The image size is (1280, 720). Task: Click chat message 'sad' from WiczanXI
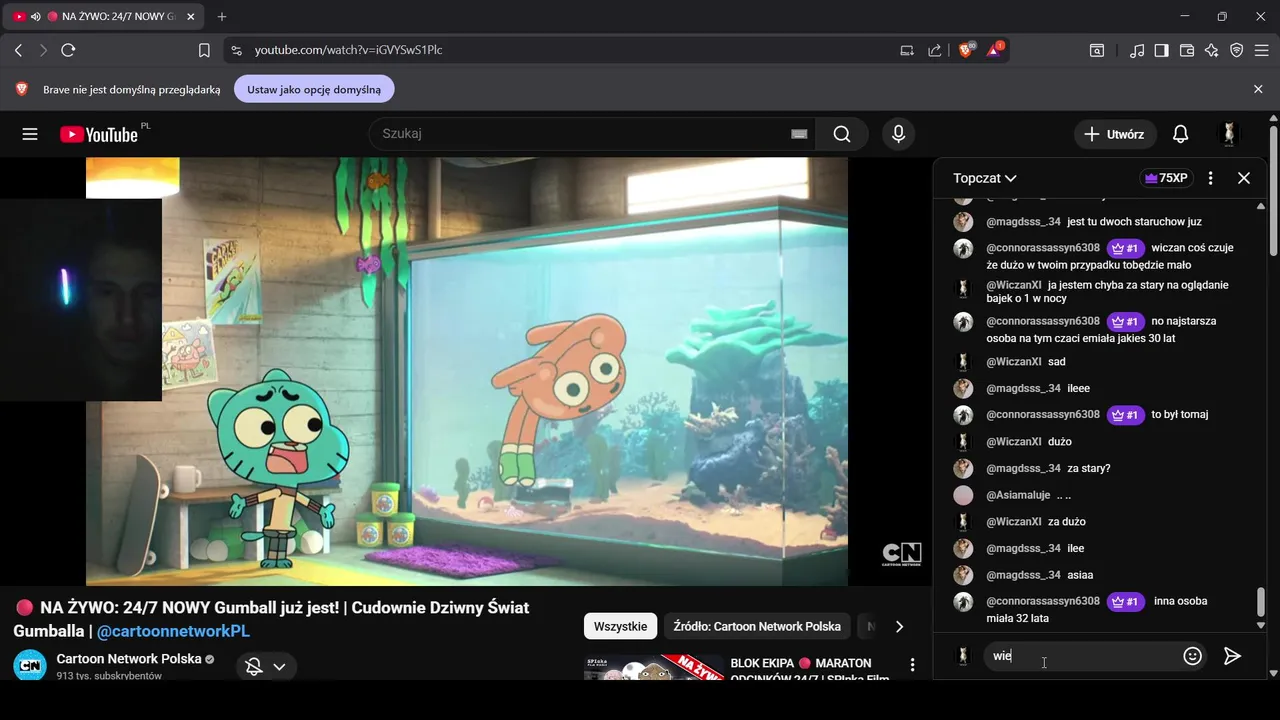click(1057, 362)
